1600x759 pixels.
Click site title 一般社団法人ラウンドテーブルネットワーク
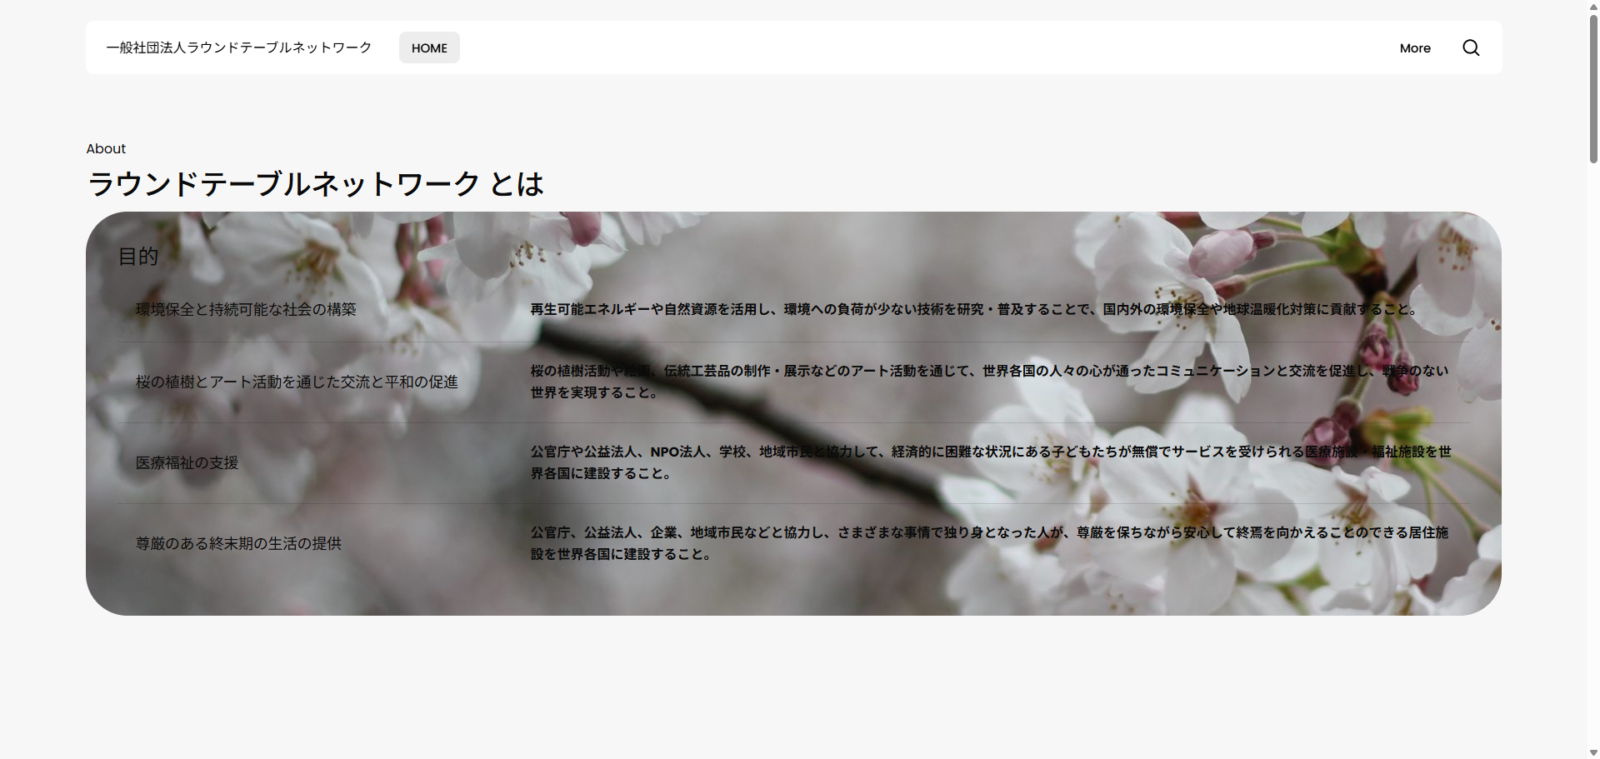(x=239, y=47)
